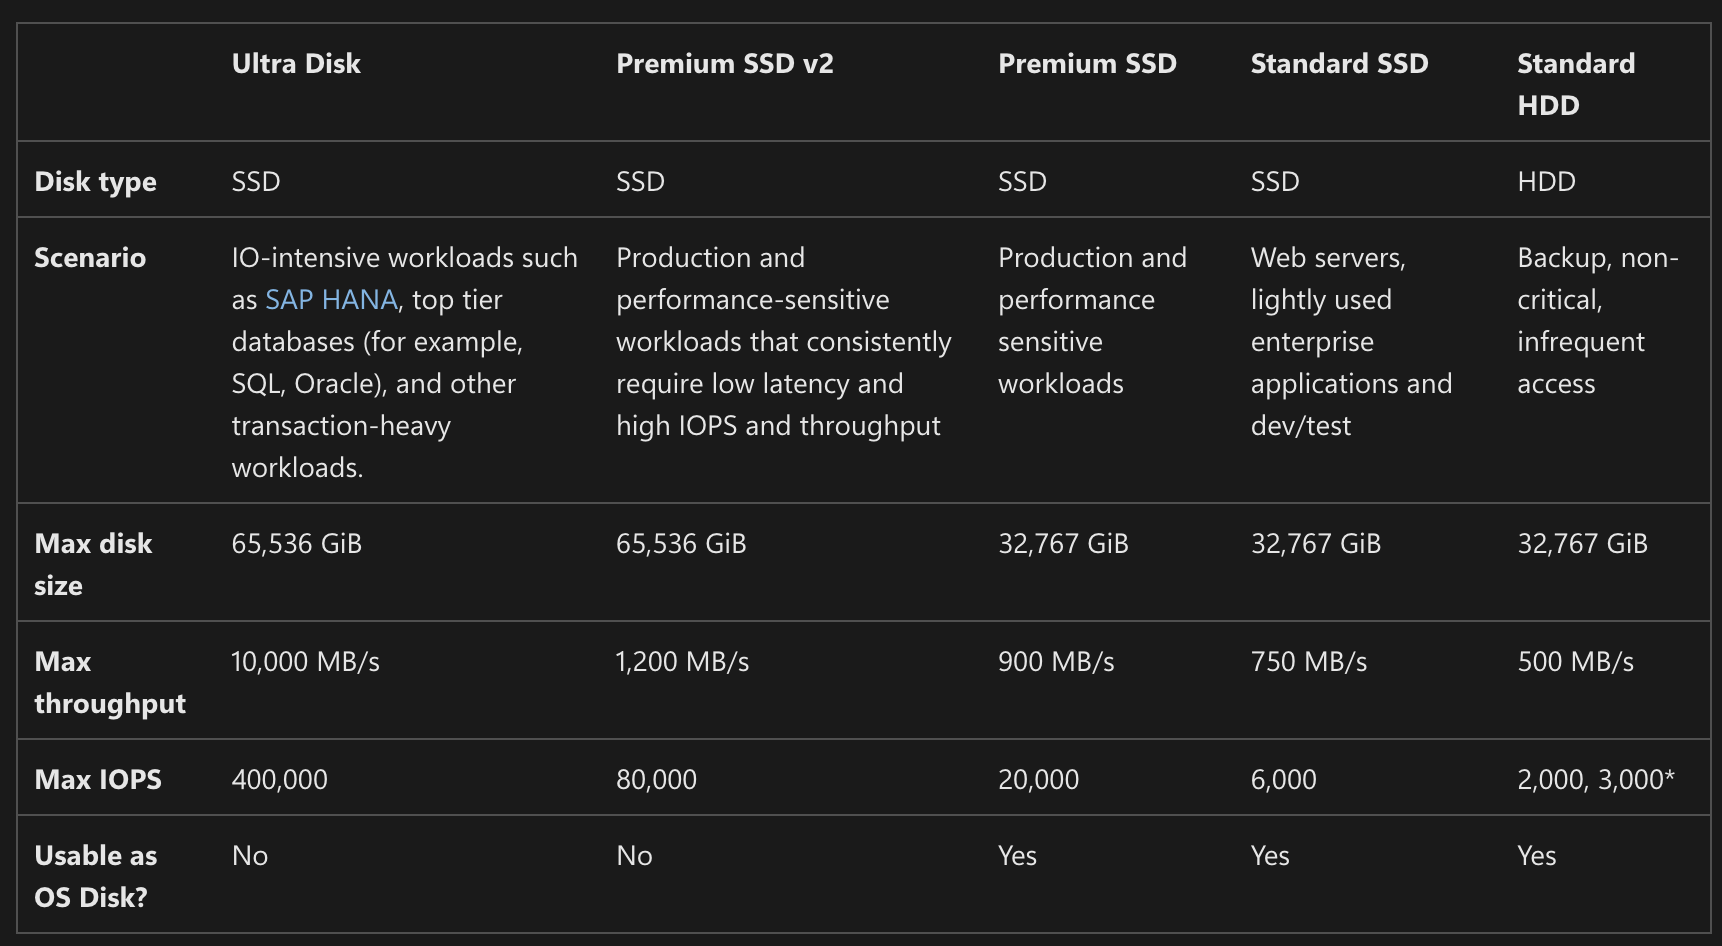The image size is (1722, 946).
Task: Click the 10,000 MB/s throughput cell
Action: (x=305, y=662)
